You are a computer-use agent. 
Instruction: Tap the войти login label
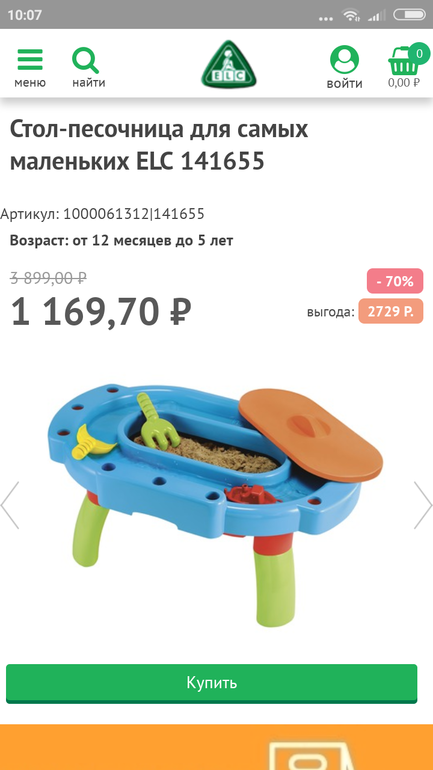tap(345, 83)
